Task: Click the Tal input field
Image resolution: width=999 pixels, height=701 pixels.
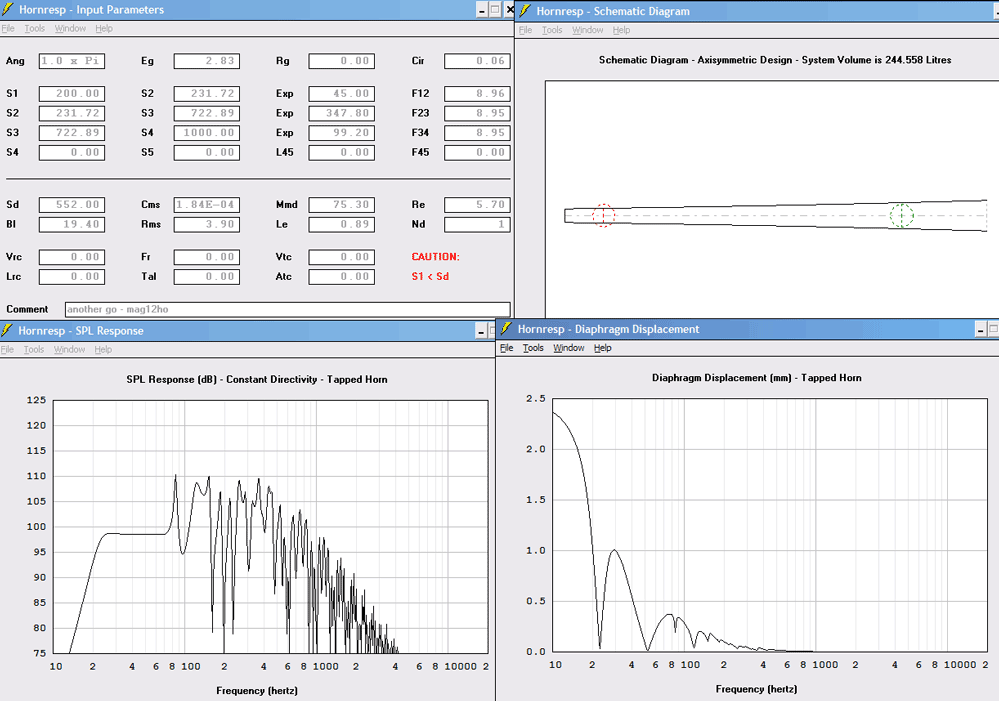Action: click(207, 277)
